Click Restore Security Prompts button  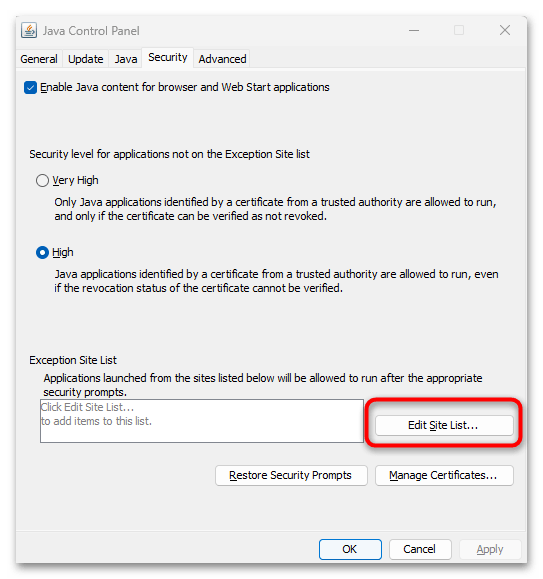coord(291,475)
